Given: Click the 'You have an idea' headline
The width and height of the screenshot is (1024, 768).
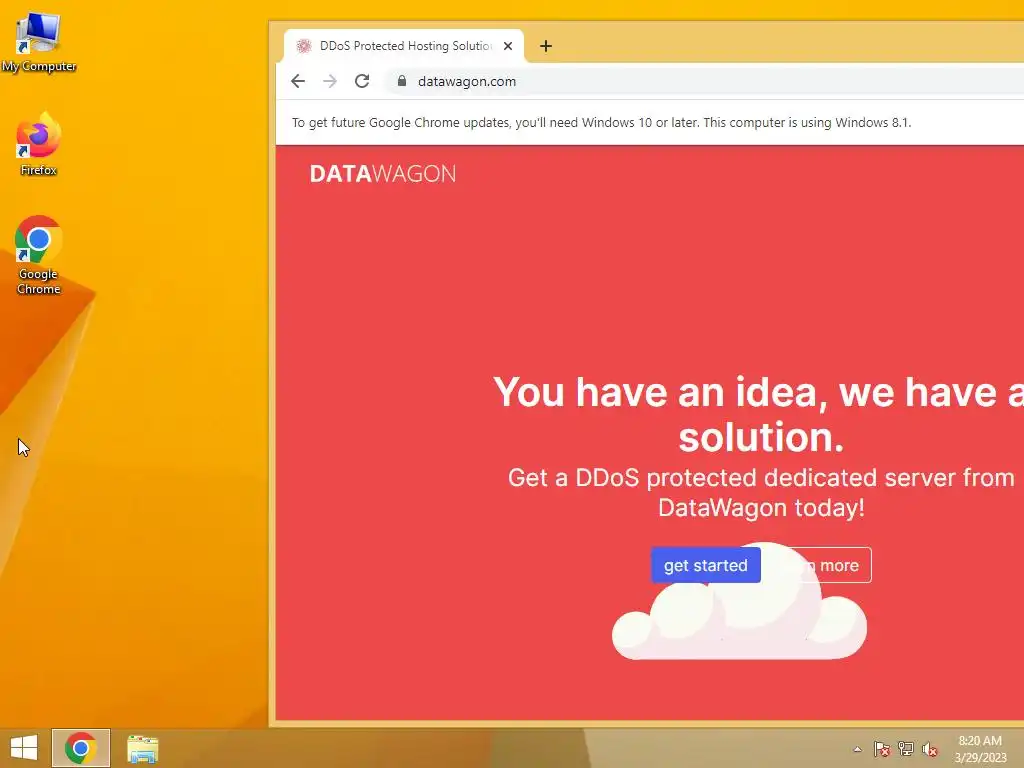Looking at the screenshot, I should [x=761, y=414].
